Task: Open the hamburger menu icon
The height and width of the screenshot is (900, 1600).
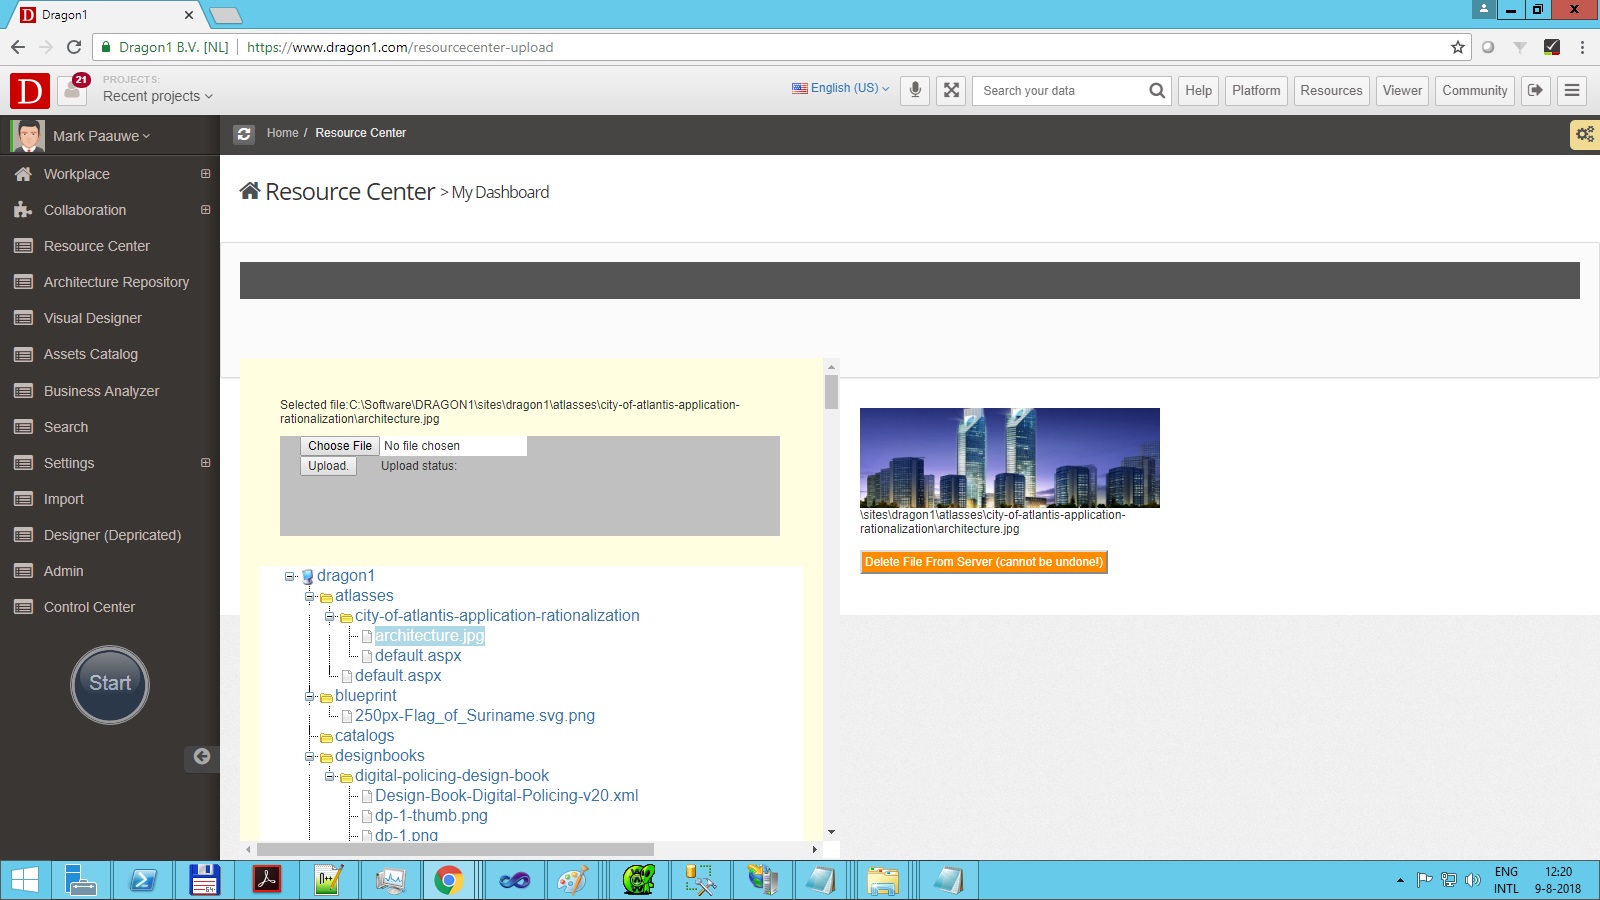Action: [1572, 90]
